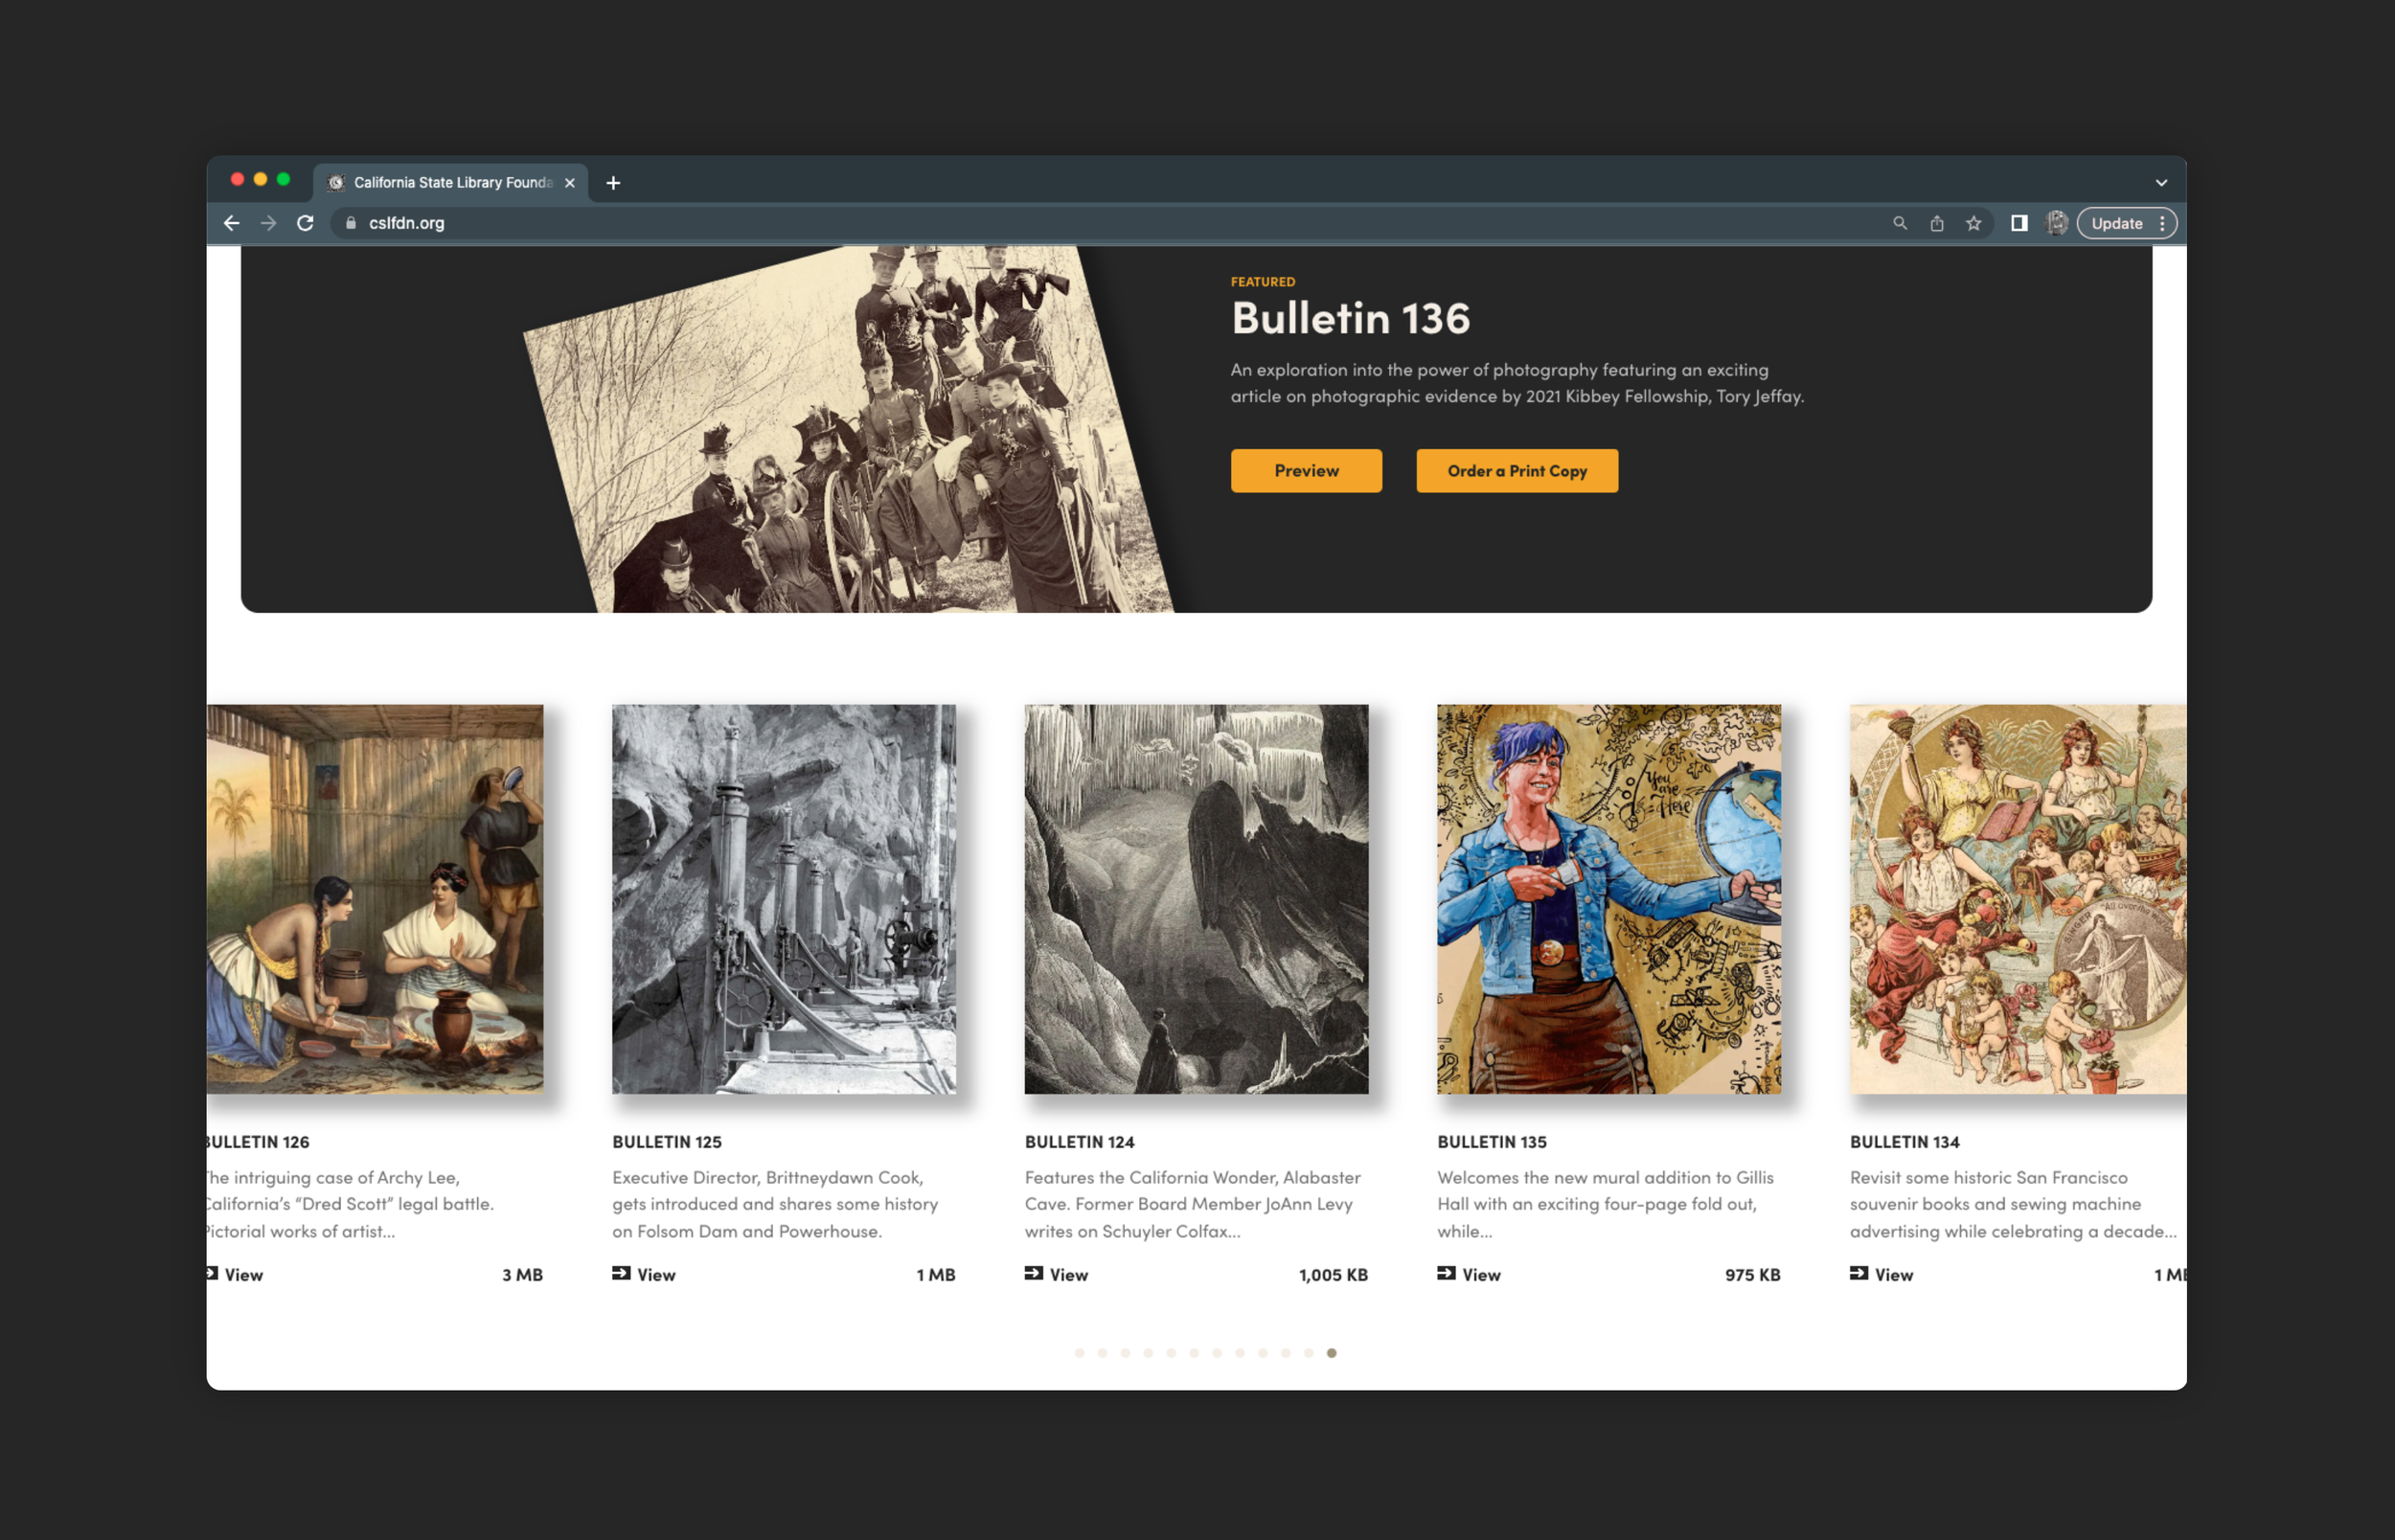
Task: Click the share page icon
Action: 1936,223
